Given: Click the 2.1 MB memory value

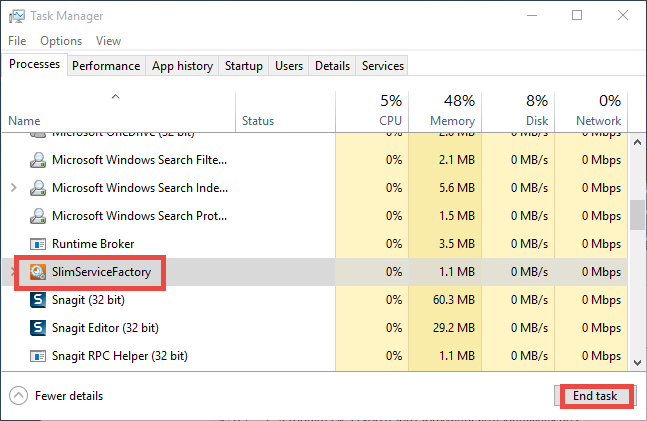Looking at the screenshot, I should [x=457, y=160].
